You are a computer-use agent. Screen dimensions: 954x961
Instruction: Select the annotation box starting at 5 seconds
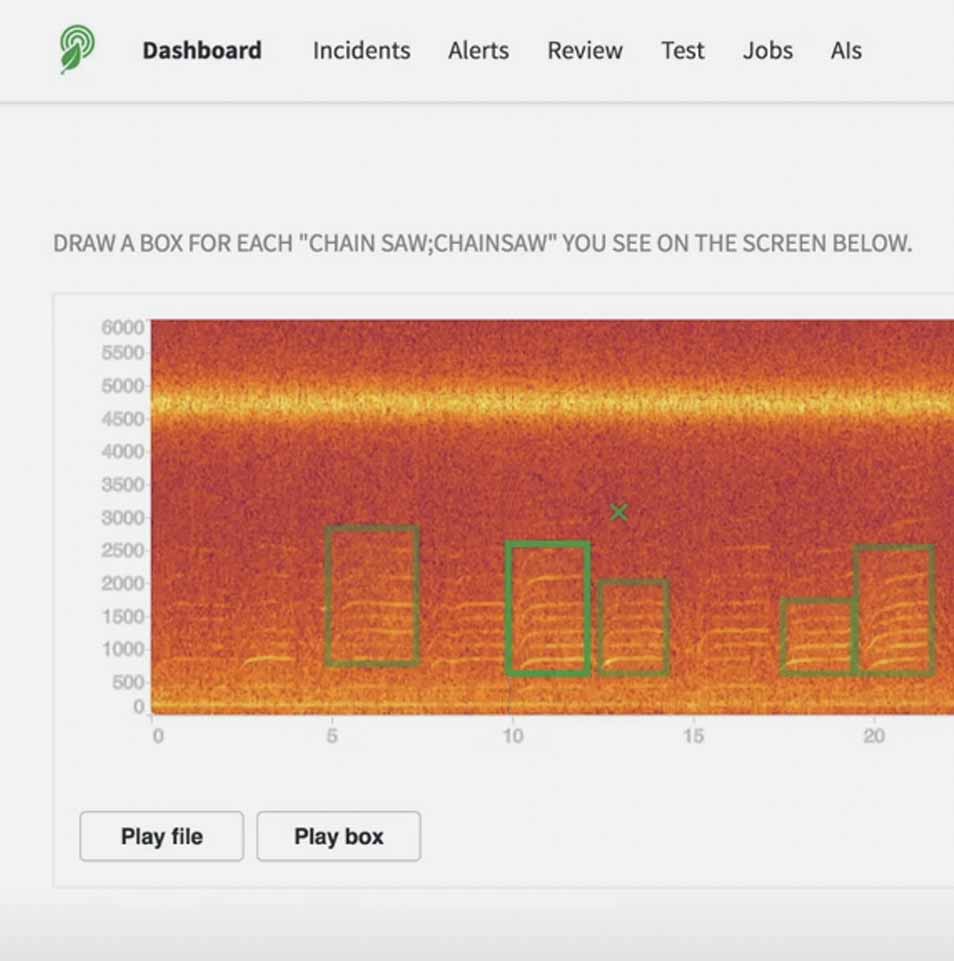click(x=373, y=595)
